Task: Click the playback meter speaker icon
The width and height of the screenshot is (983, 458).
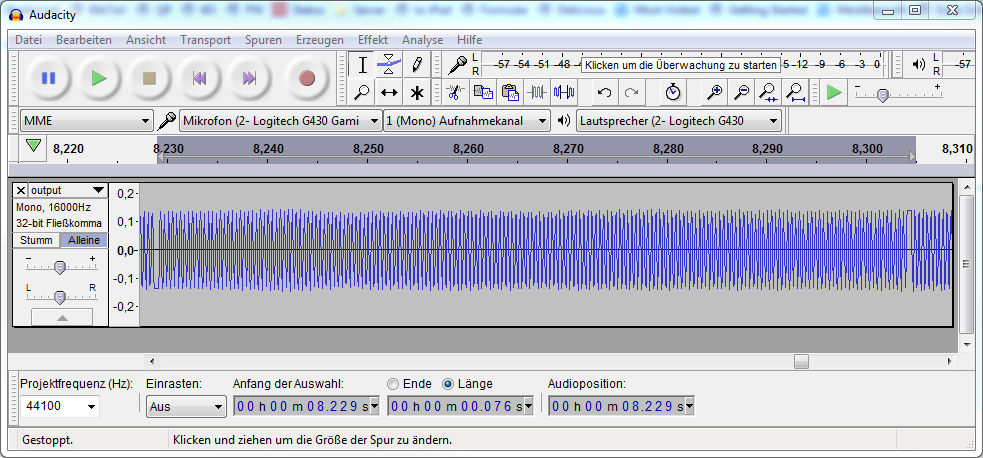Action: [919, 64]
